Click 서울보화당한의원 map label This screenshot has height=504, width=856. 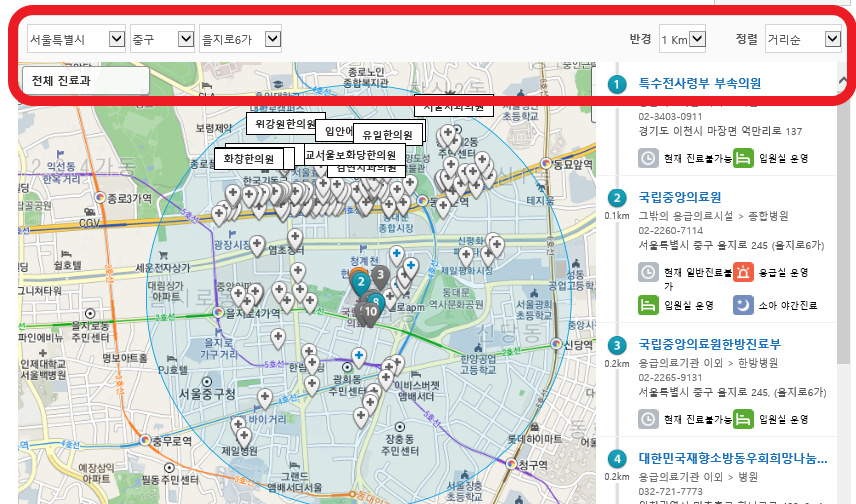354,155
